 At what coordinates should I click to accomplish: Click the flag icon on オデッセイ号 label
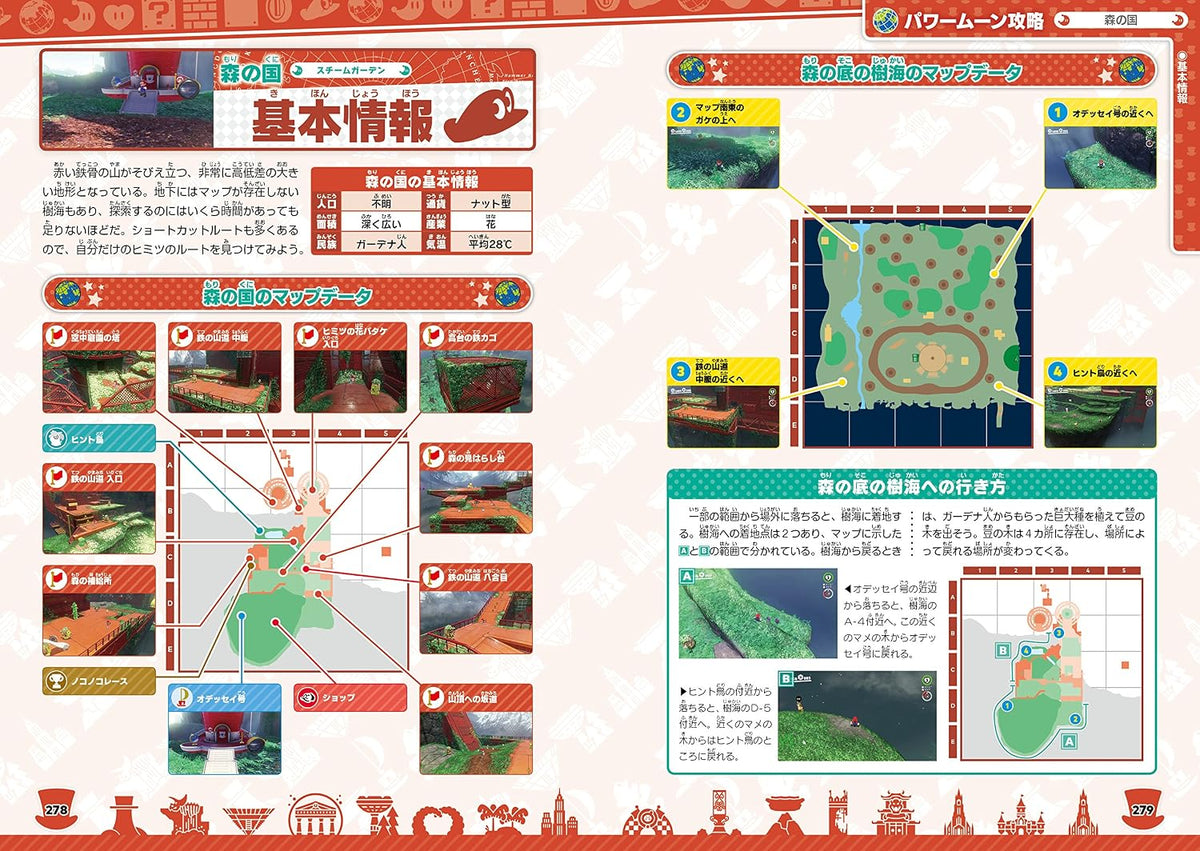[184, 698]
